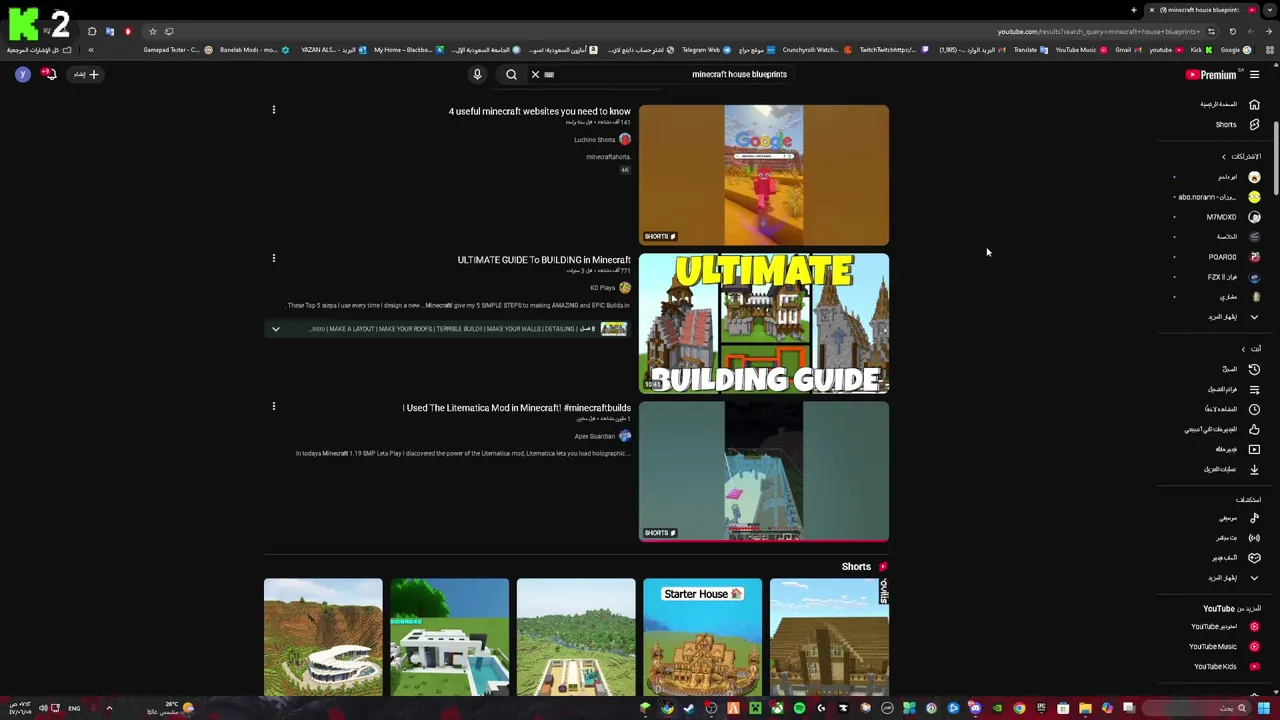
Task: Click title '4 useful minecraft websites you need to know'
Action: point(539,111)
